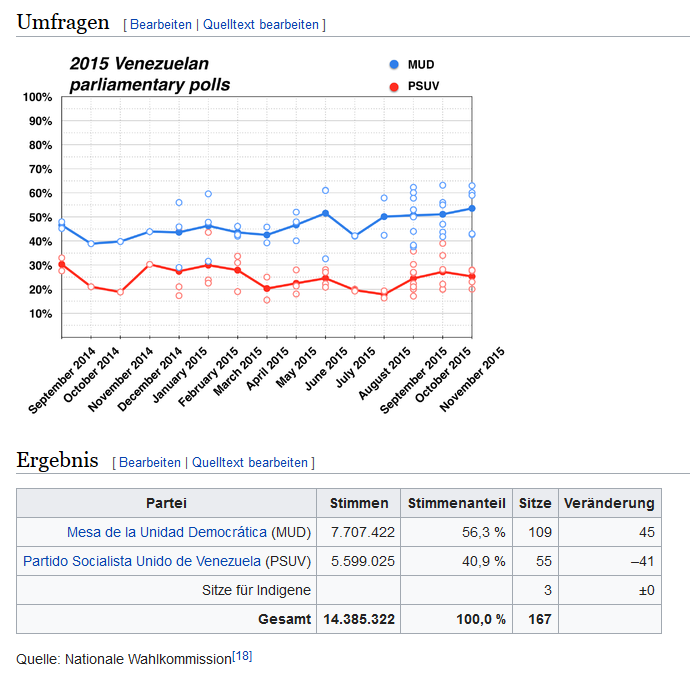Screen dimensions: 690x675
Task: Click Quelltext bearbeiten link next to Umfragen
Action: pos(261,25)
